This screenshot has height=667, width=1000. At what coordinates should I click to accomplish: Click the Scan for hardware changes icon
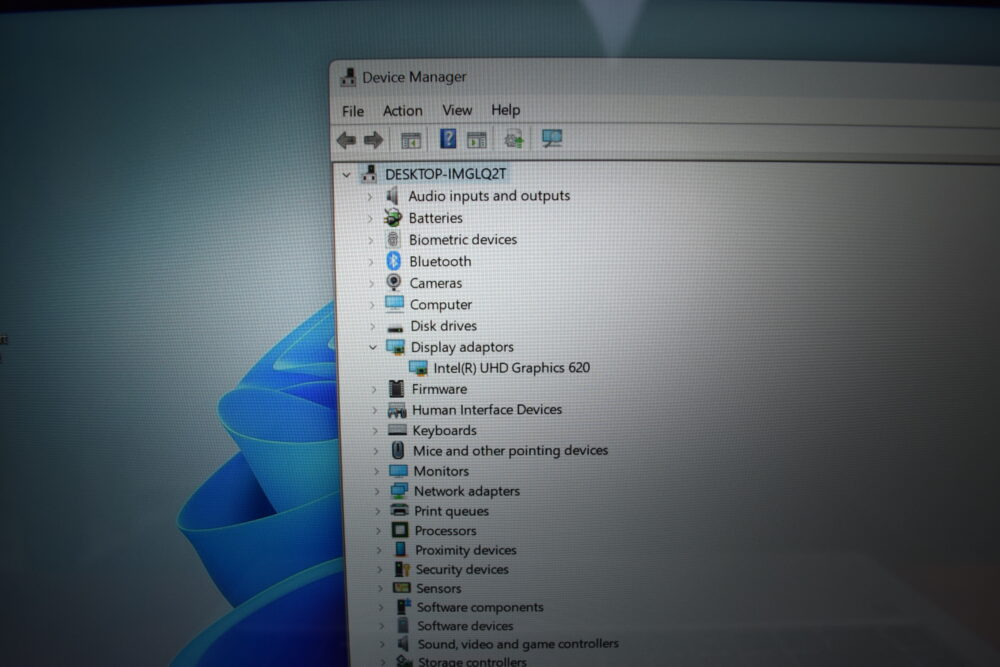pos(552,138)
